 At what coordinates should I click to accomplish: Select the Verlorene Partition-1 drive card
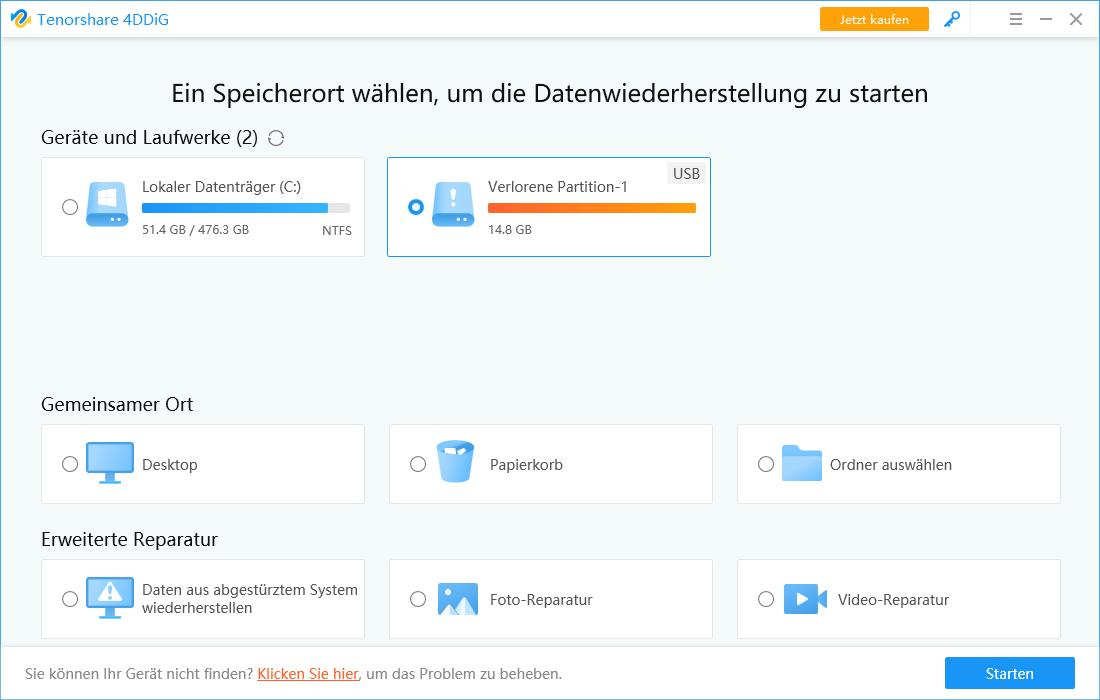tap(548, 207)
